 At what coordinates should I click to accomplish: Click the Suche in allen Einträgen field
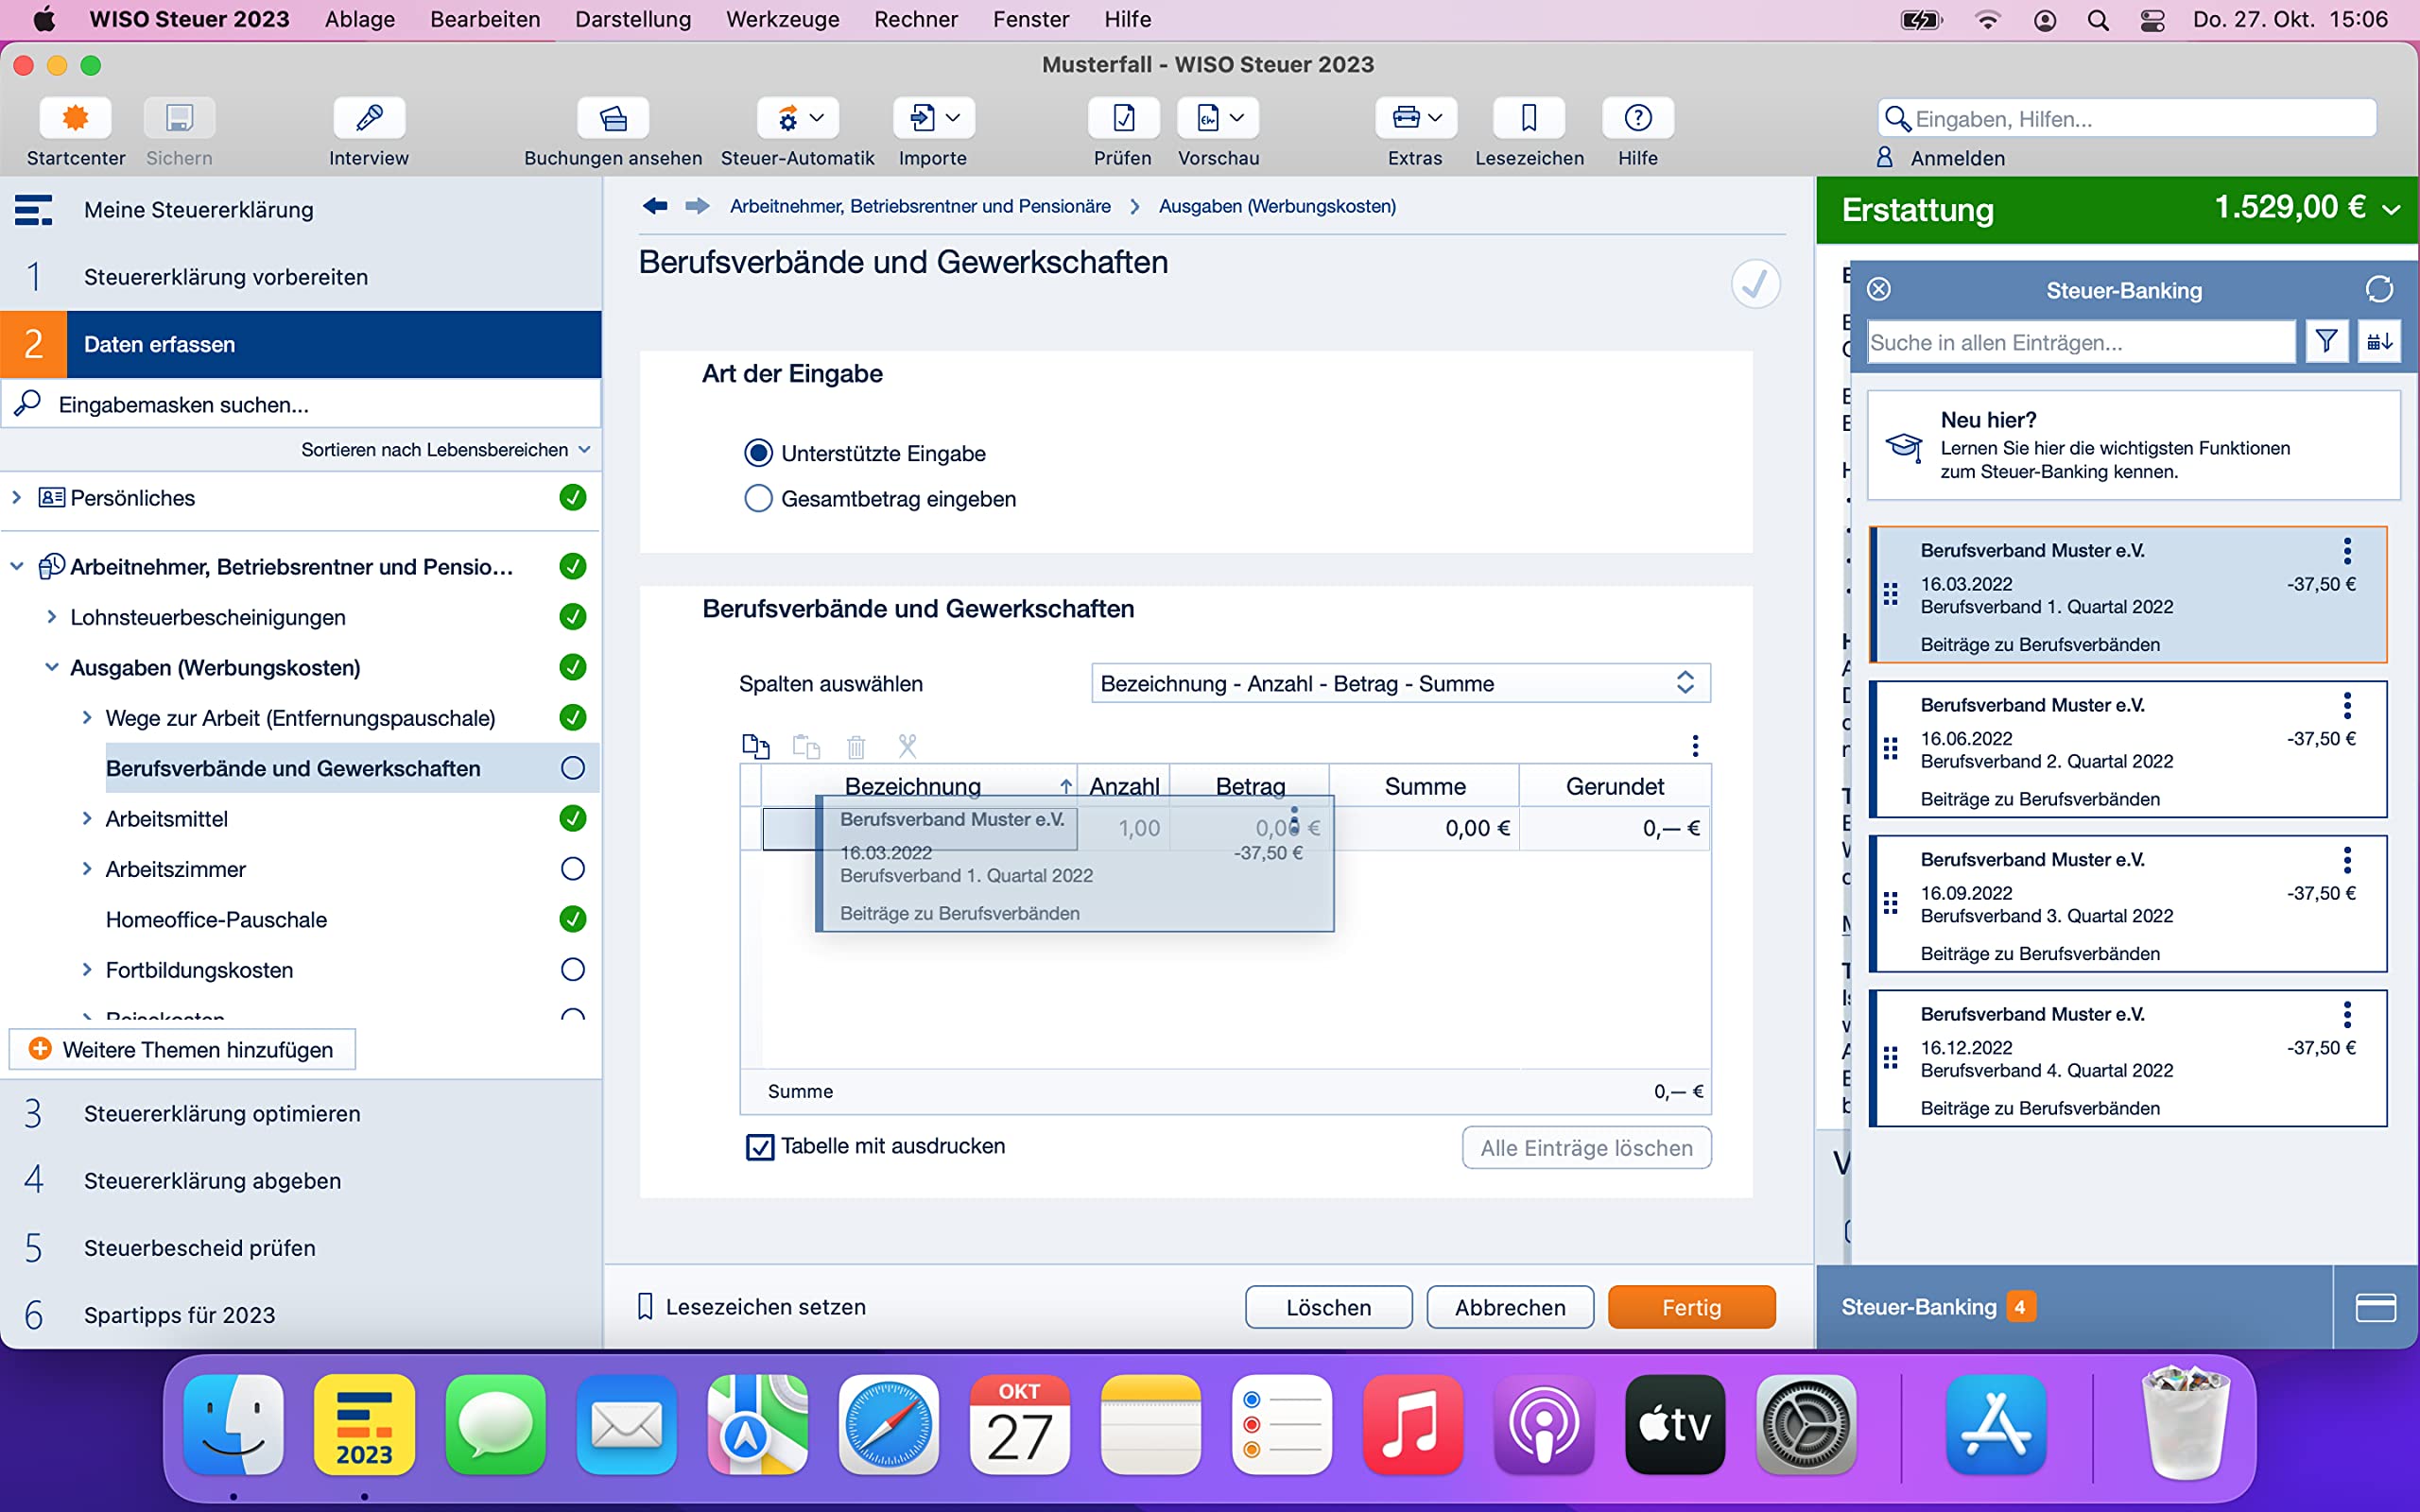(x=2080, y=342)
